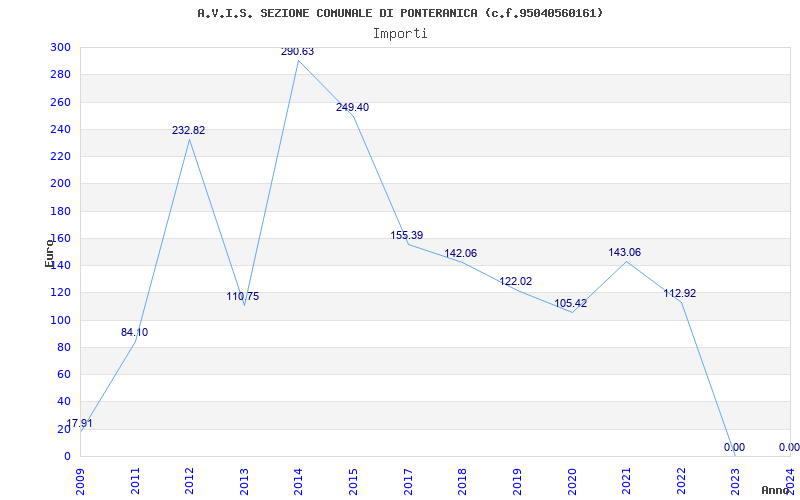Select the 17.91 data label
This screenshot has height=500, width=800.
(x=80, y=423)
